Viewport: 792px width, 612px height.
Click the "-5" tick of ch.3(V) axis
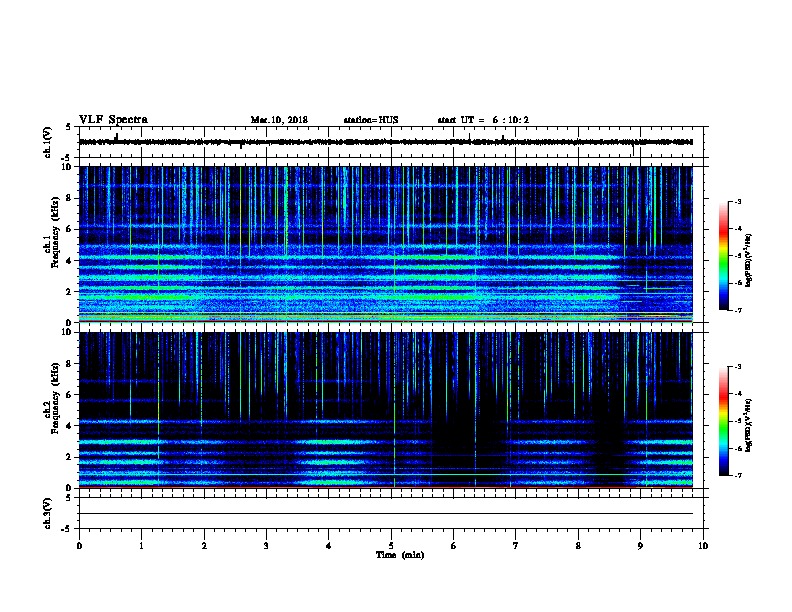[67, 529]
